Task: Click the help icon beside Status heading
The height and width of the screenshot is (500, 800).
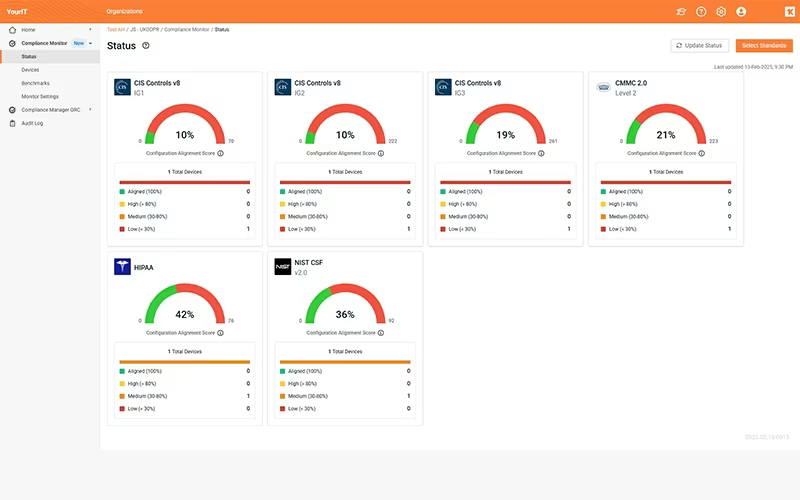Action: (145, 45)
